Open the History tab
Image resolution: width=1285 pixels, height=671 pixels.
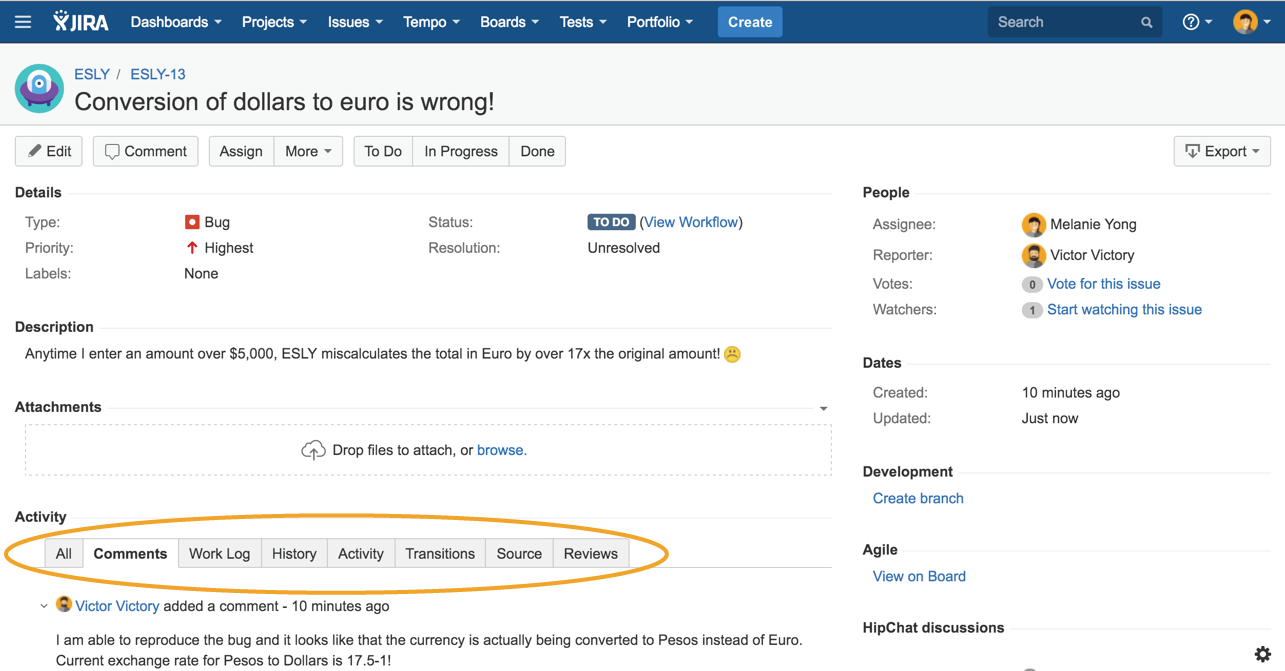coord(294,553)
